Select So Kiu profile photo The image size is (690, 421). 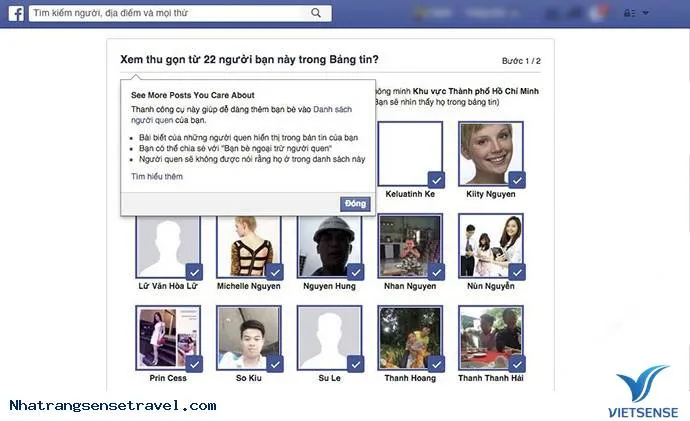[249, 338]
